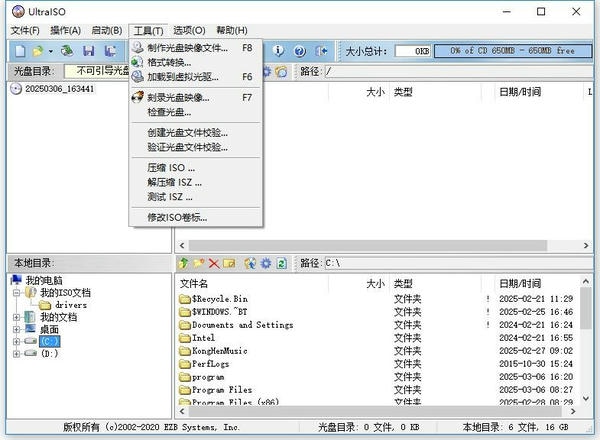Click the Save floppy disk icon
Screen dimensions: 600x440
89,51
